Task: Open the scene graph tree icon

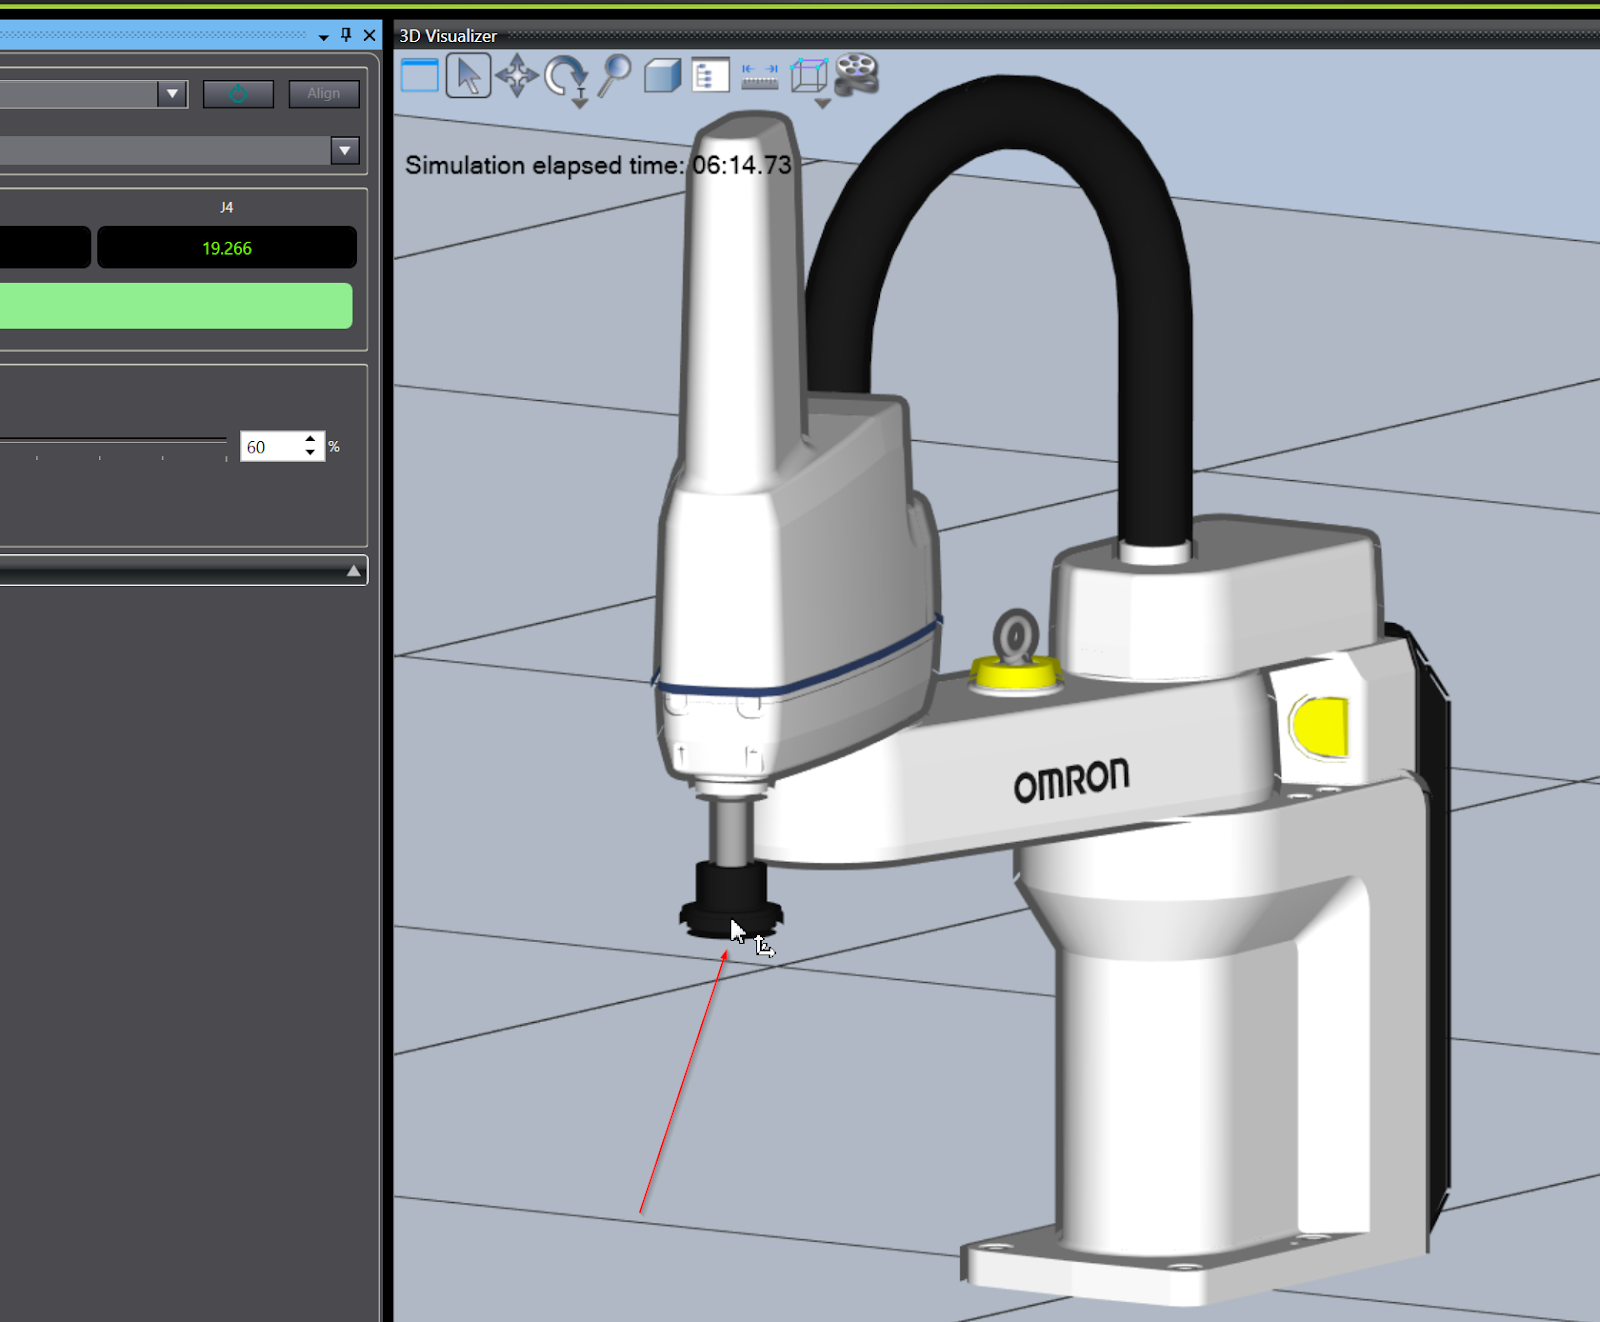Action: click(710, 76)
